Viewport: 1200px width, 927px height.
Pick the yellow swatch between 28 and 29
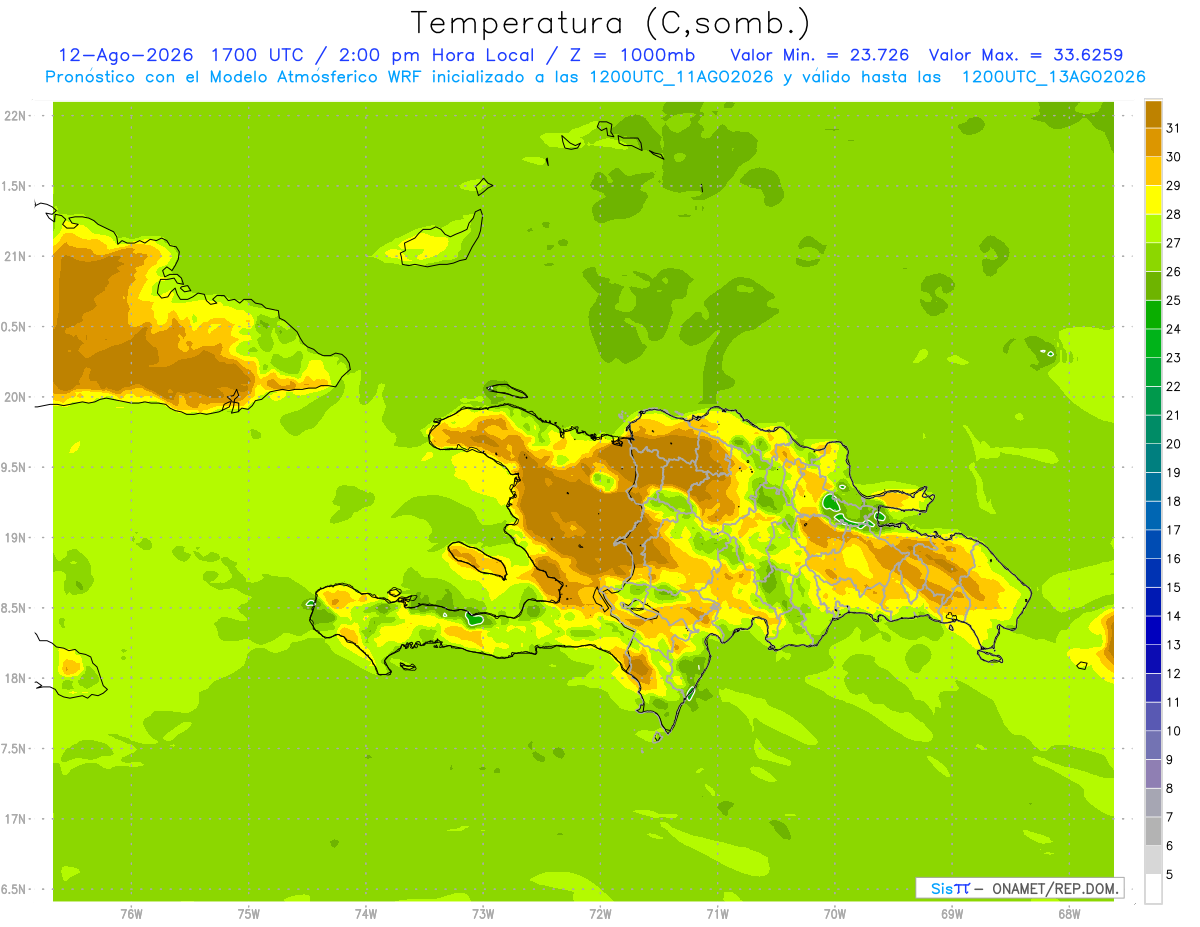pos(1154,199)
